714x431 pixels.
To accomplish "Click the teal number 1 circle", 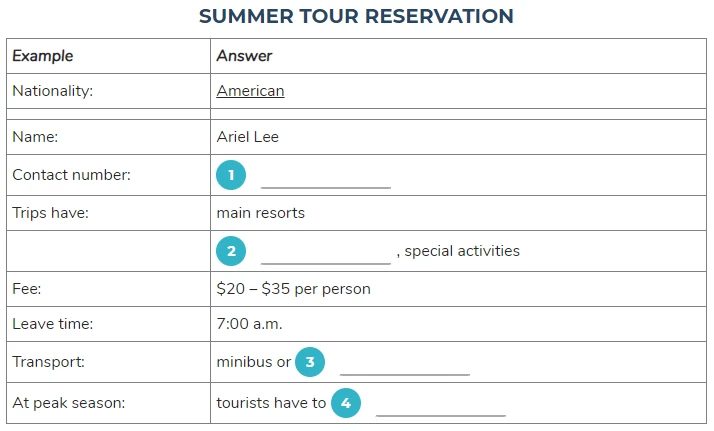I will (231, 175).
